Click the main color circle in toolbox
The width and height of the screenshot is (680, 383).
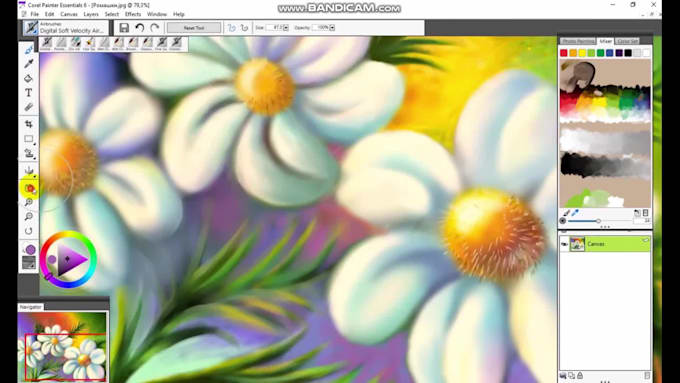(30, 249)
